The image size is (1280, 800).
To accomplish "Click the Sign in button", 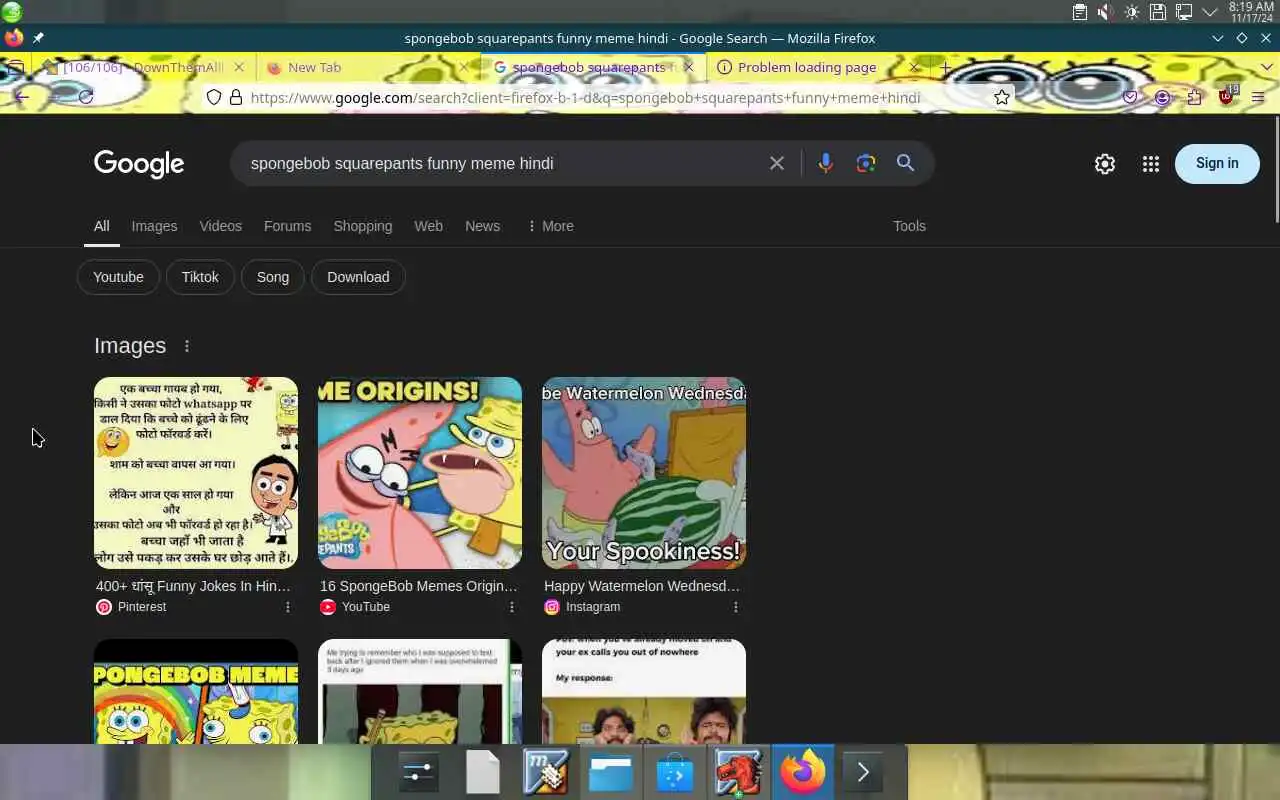I will (1217, 164).
